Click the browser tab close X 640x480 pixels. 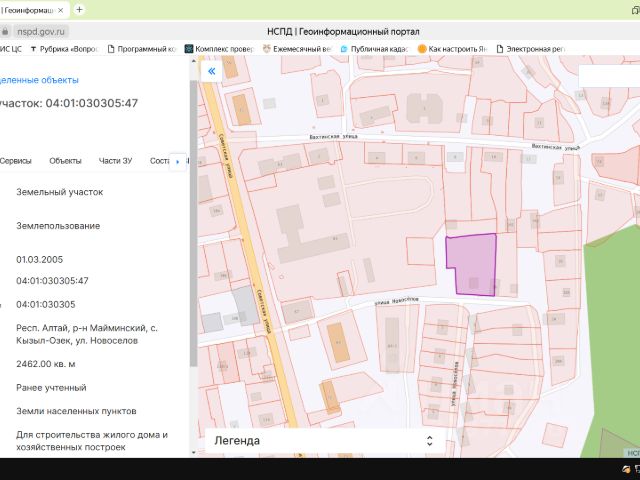(x=62, y=10)
